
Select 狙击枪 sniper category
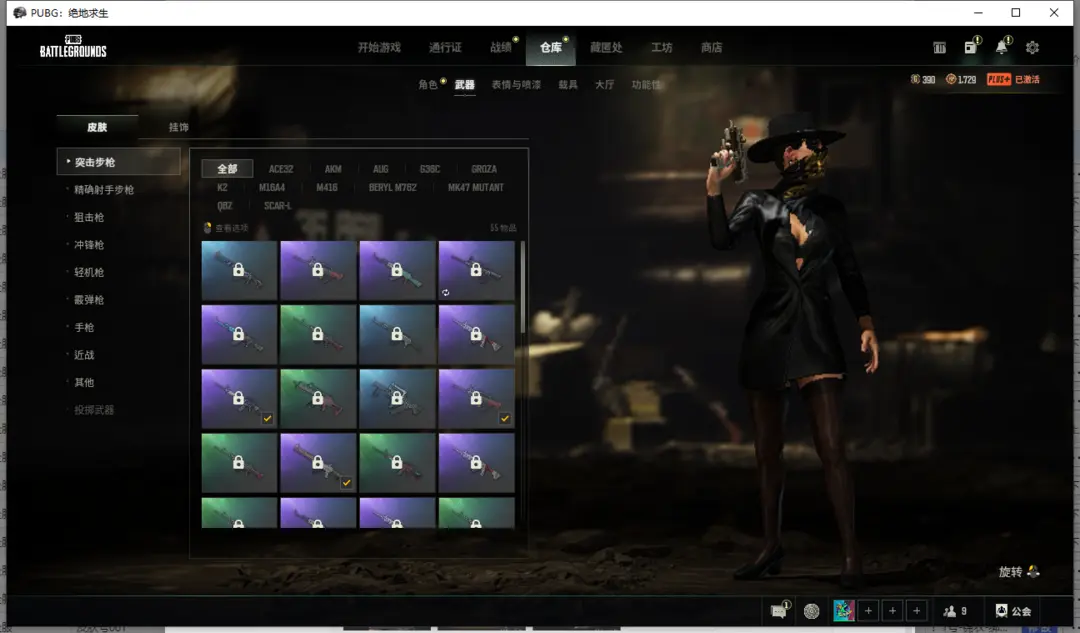[89, 217]
